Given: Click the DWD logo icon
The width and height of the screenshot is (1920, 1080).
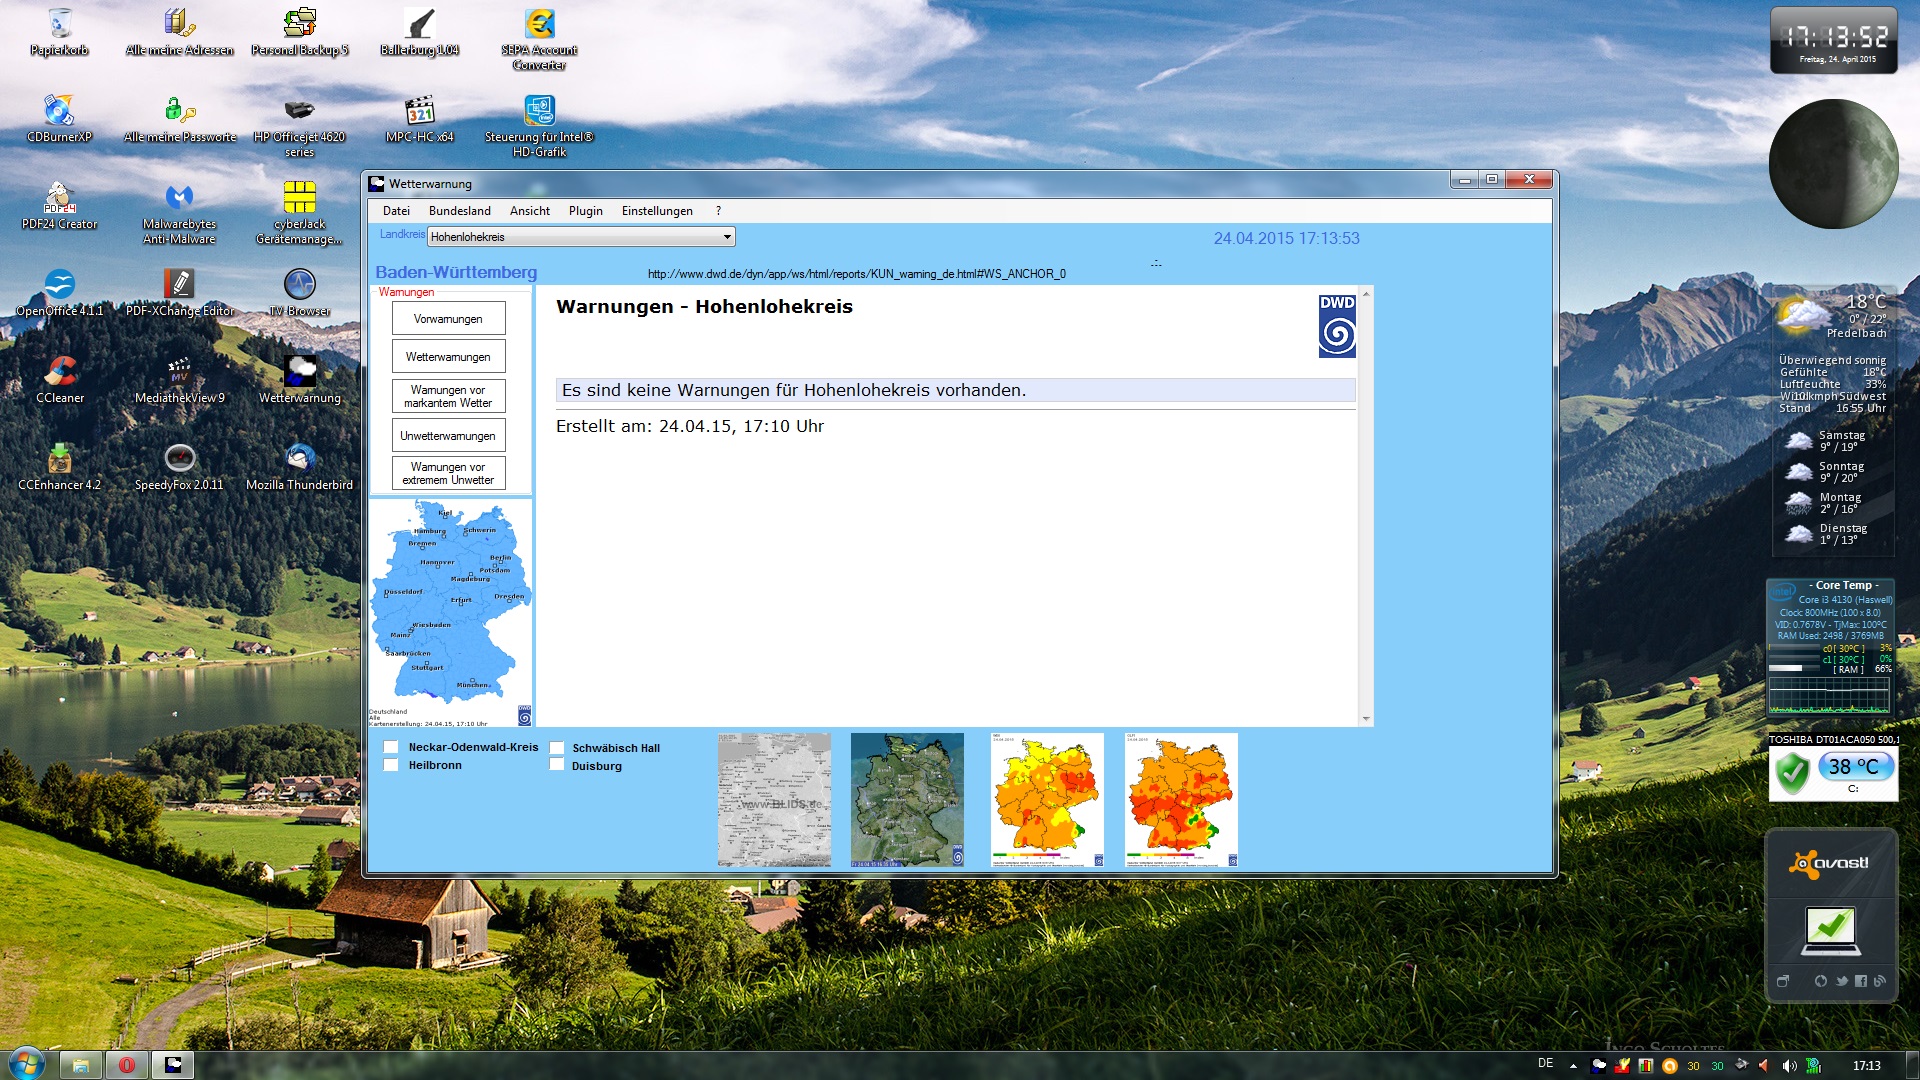Looking at the screenshot, I should [x=1337, y=326].
